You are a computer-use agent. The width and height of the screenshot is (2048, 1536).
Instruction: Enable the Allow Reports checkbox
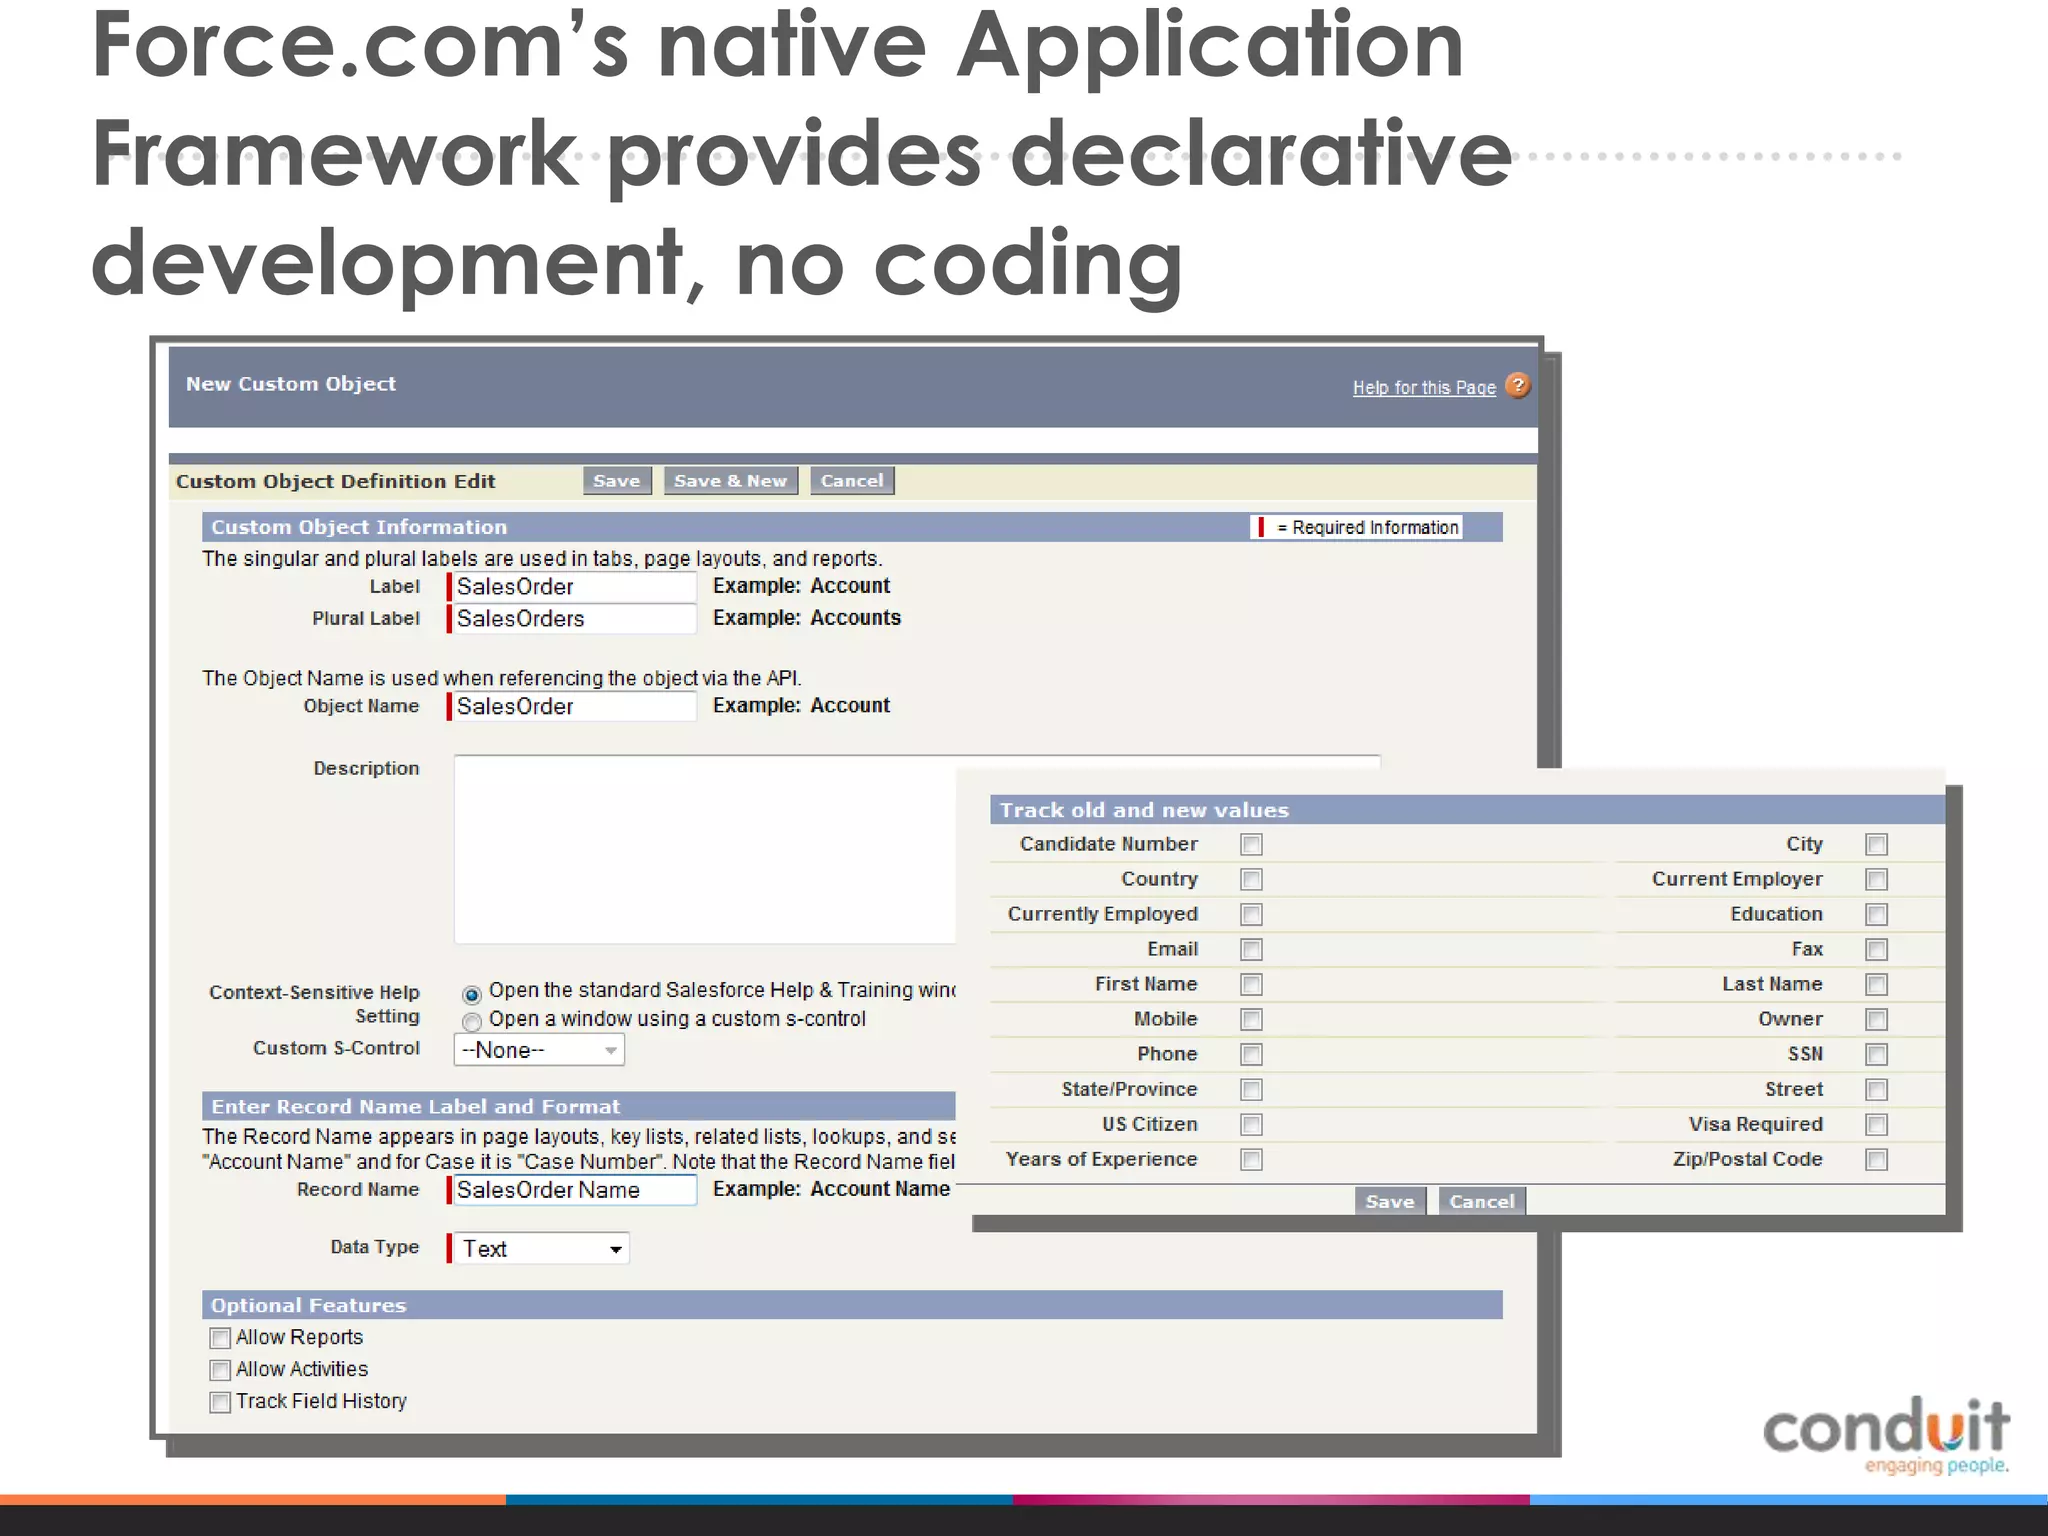[x=220, y=1338]
